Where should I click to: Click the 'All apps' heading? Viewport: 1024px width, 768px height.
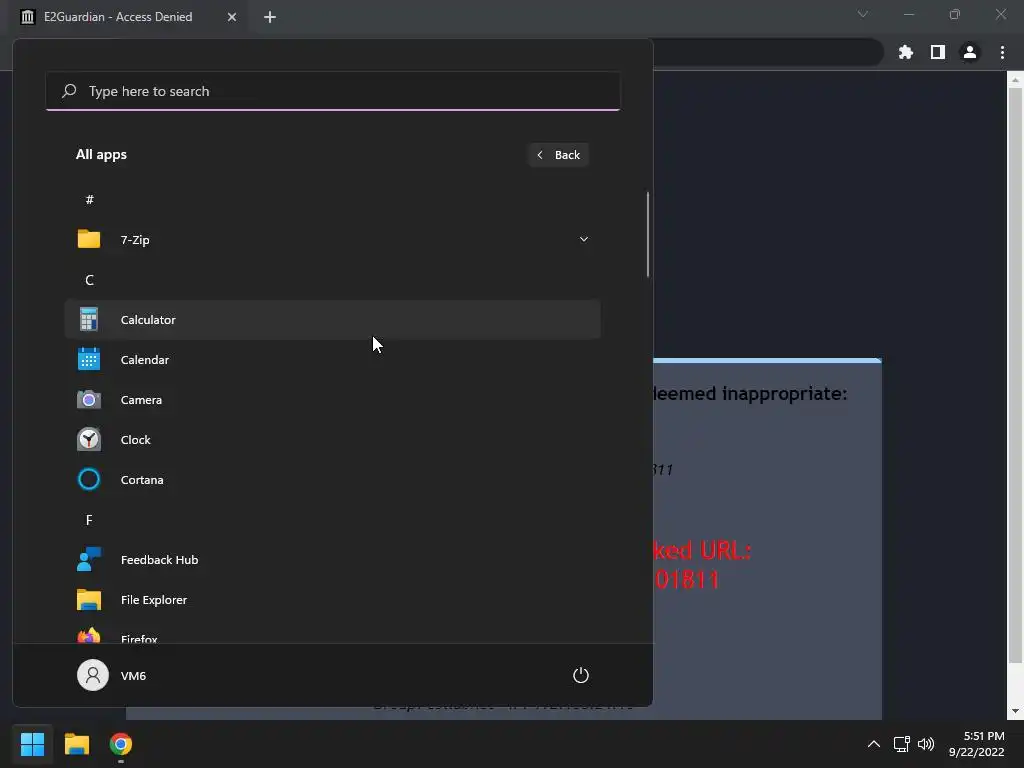pyautogui.click(x=101, y=155)
